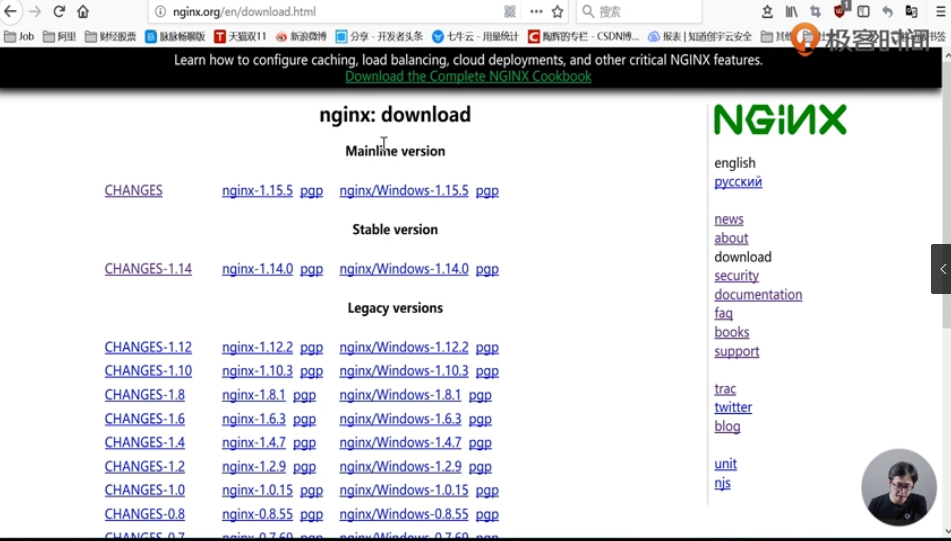Open the 新浪微博 bookmark

pos(301,36)
